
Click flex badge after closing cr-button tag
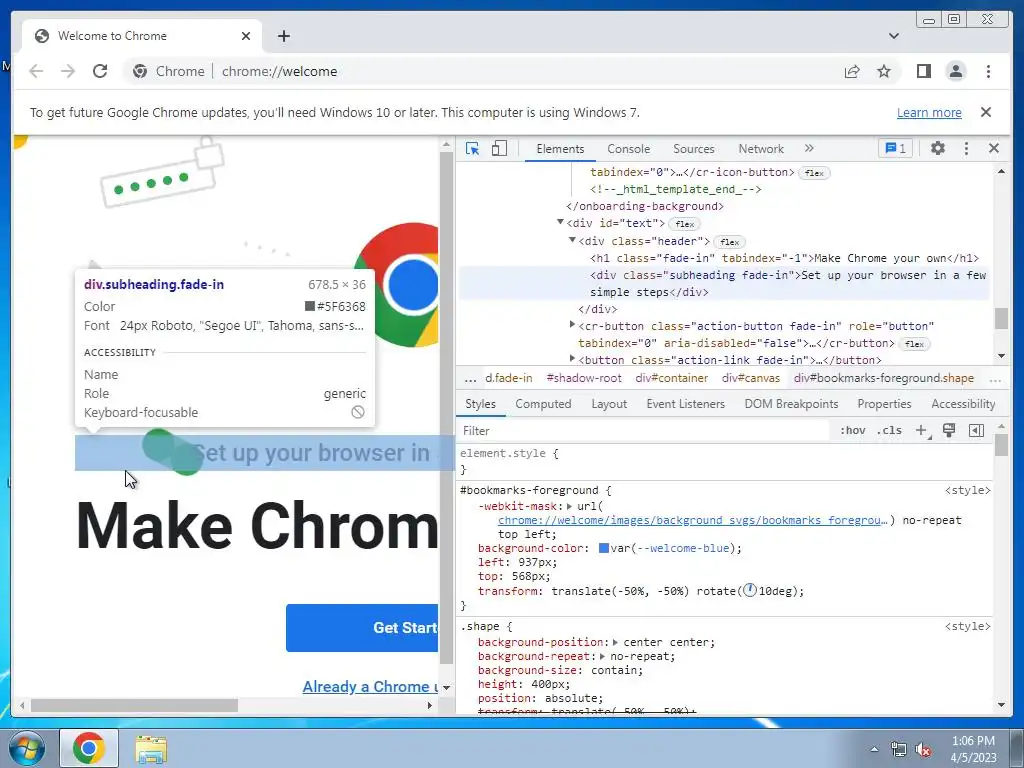(x=914, y=344)
